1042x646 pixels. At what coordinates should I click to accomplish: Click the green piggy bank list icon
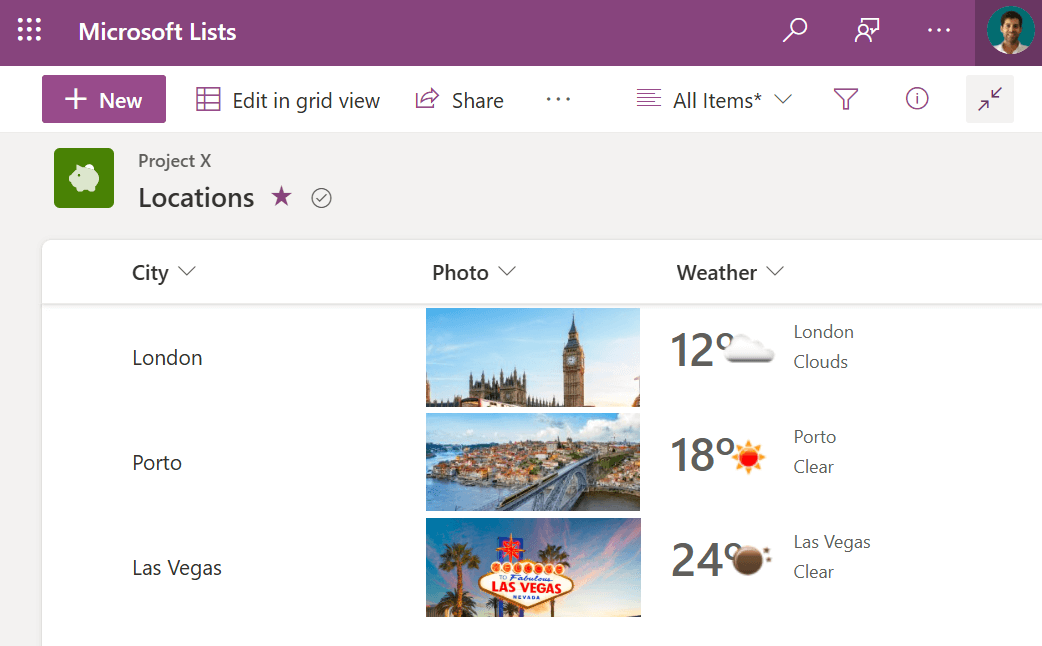click(84, 178)
